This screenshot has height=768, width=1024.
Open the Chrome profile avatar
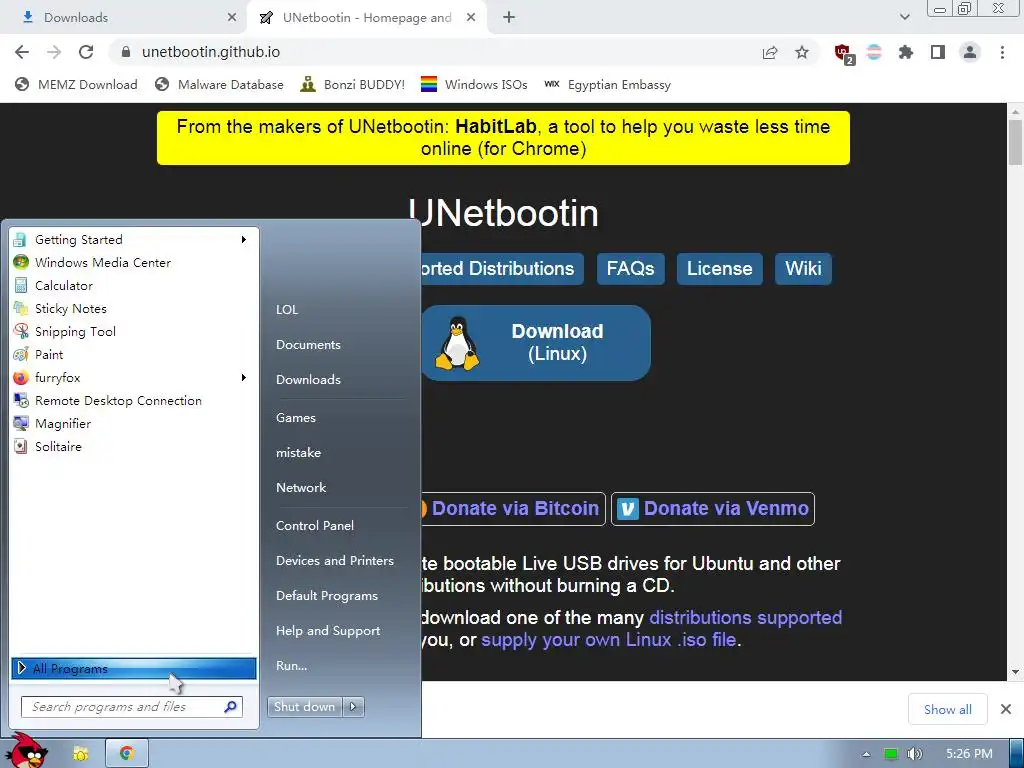click(970, 52)
